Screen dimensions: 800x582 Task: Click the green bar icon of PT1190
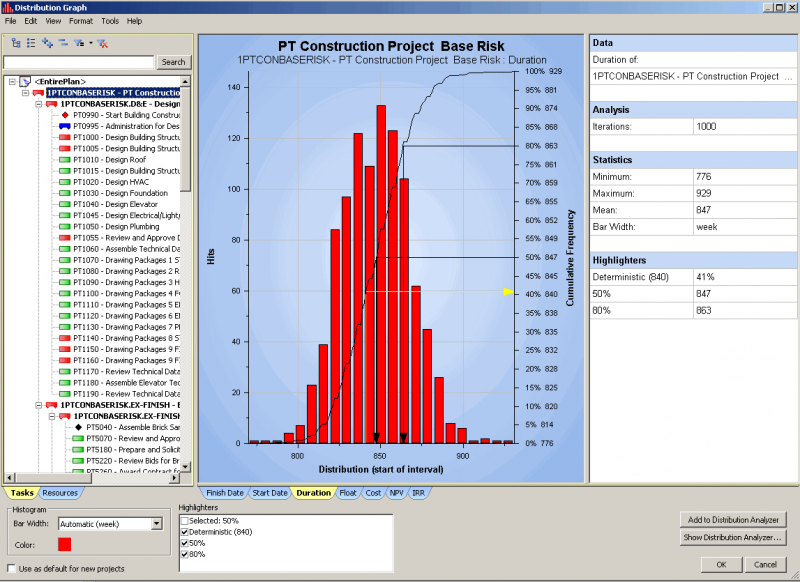coord(65,394)
